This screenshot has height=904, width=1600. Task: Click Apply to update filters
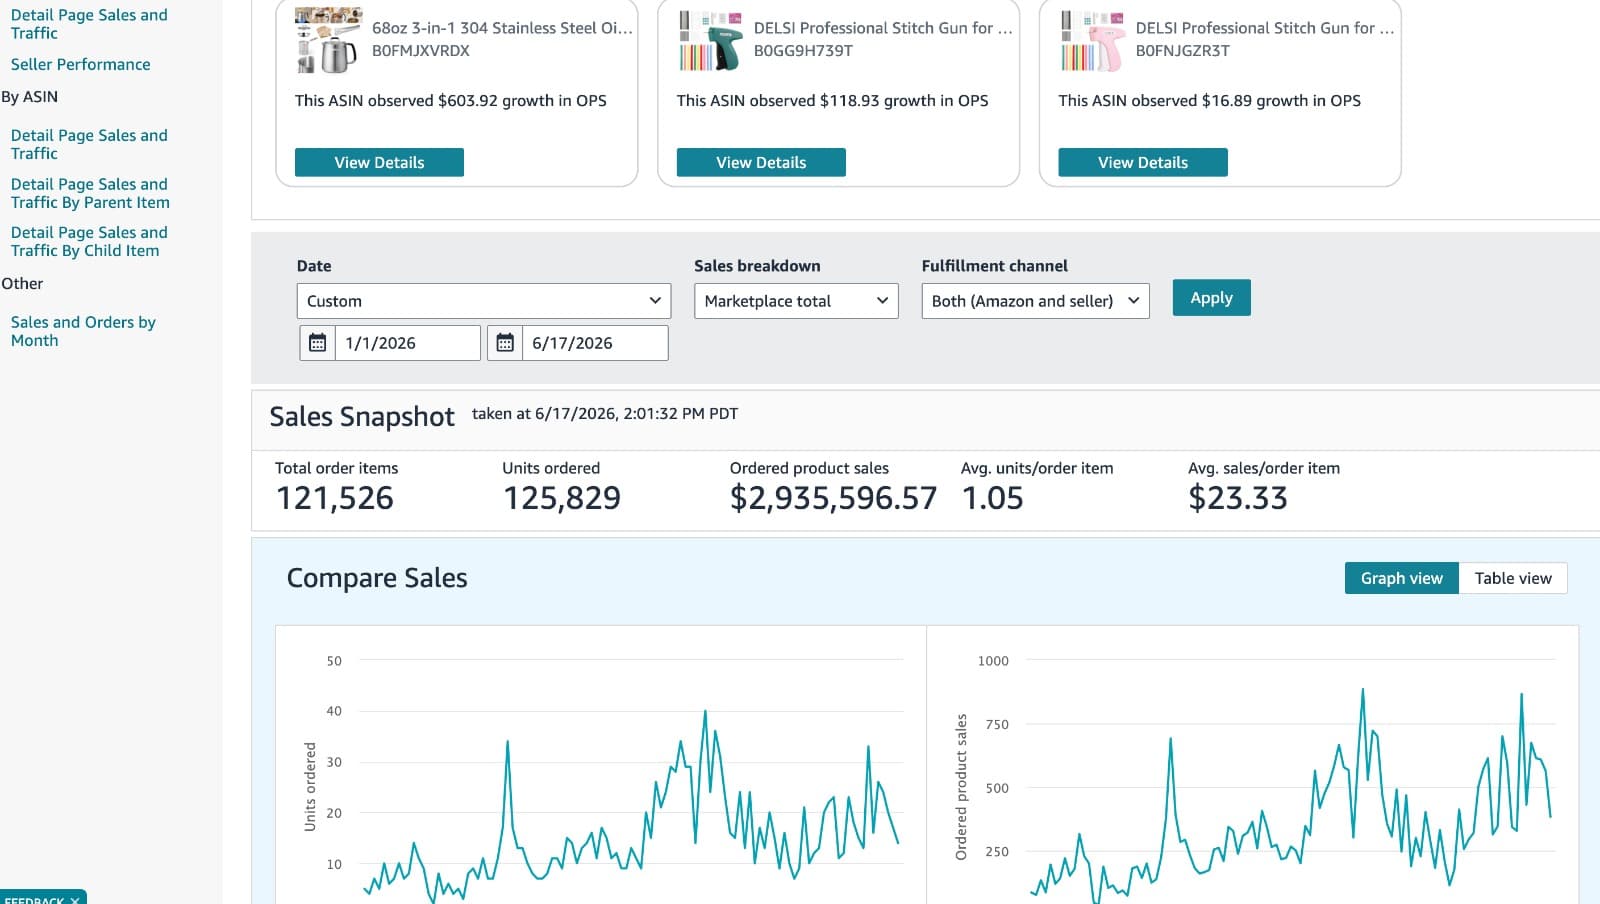click(x=1211, y=298)
